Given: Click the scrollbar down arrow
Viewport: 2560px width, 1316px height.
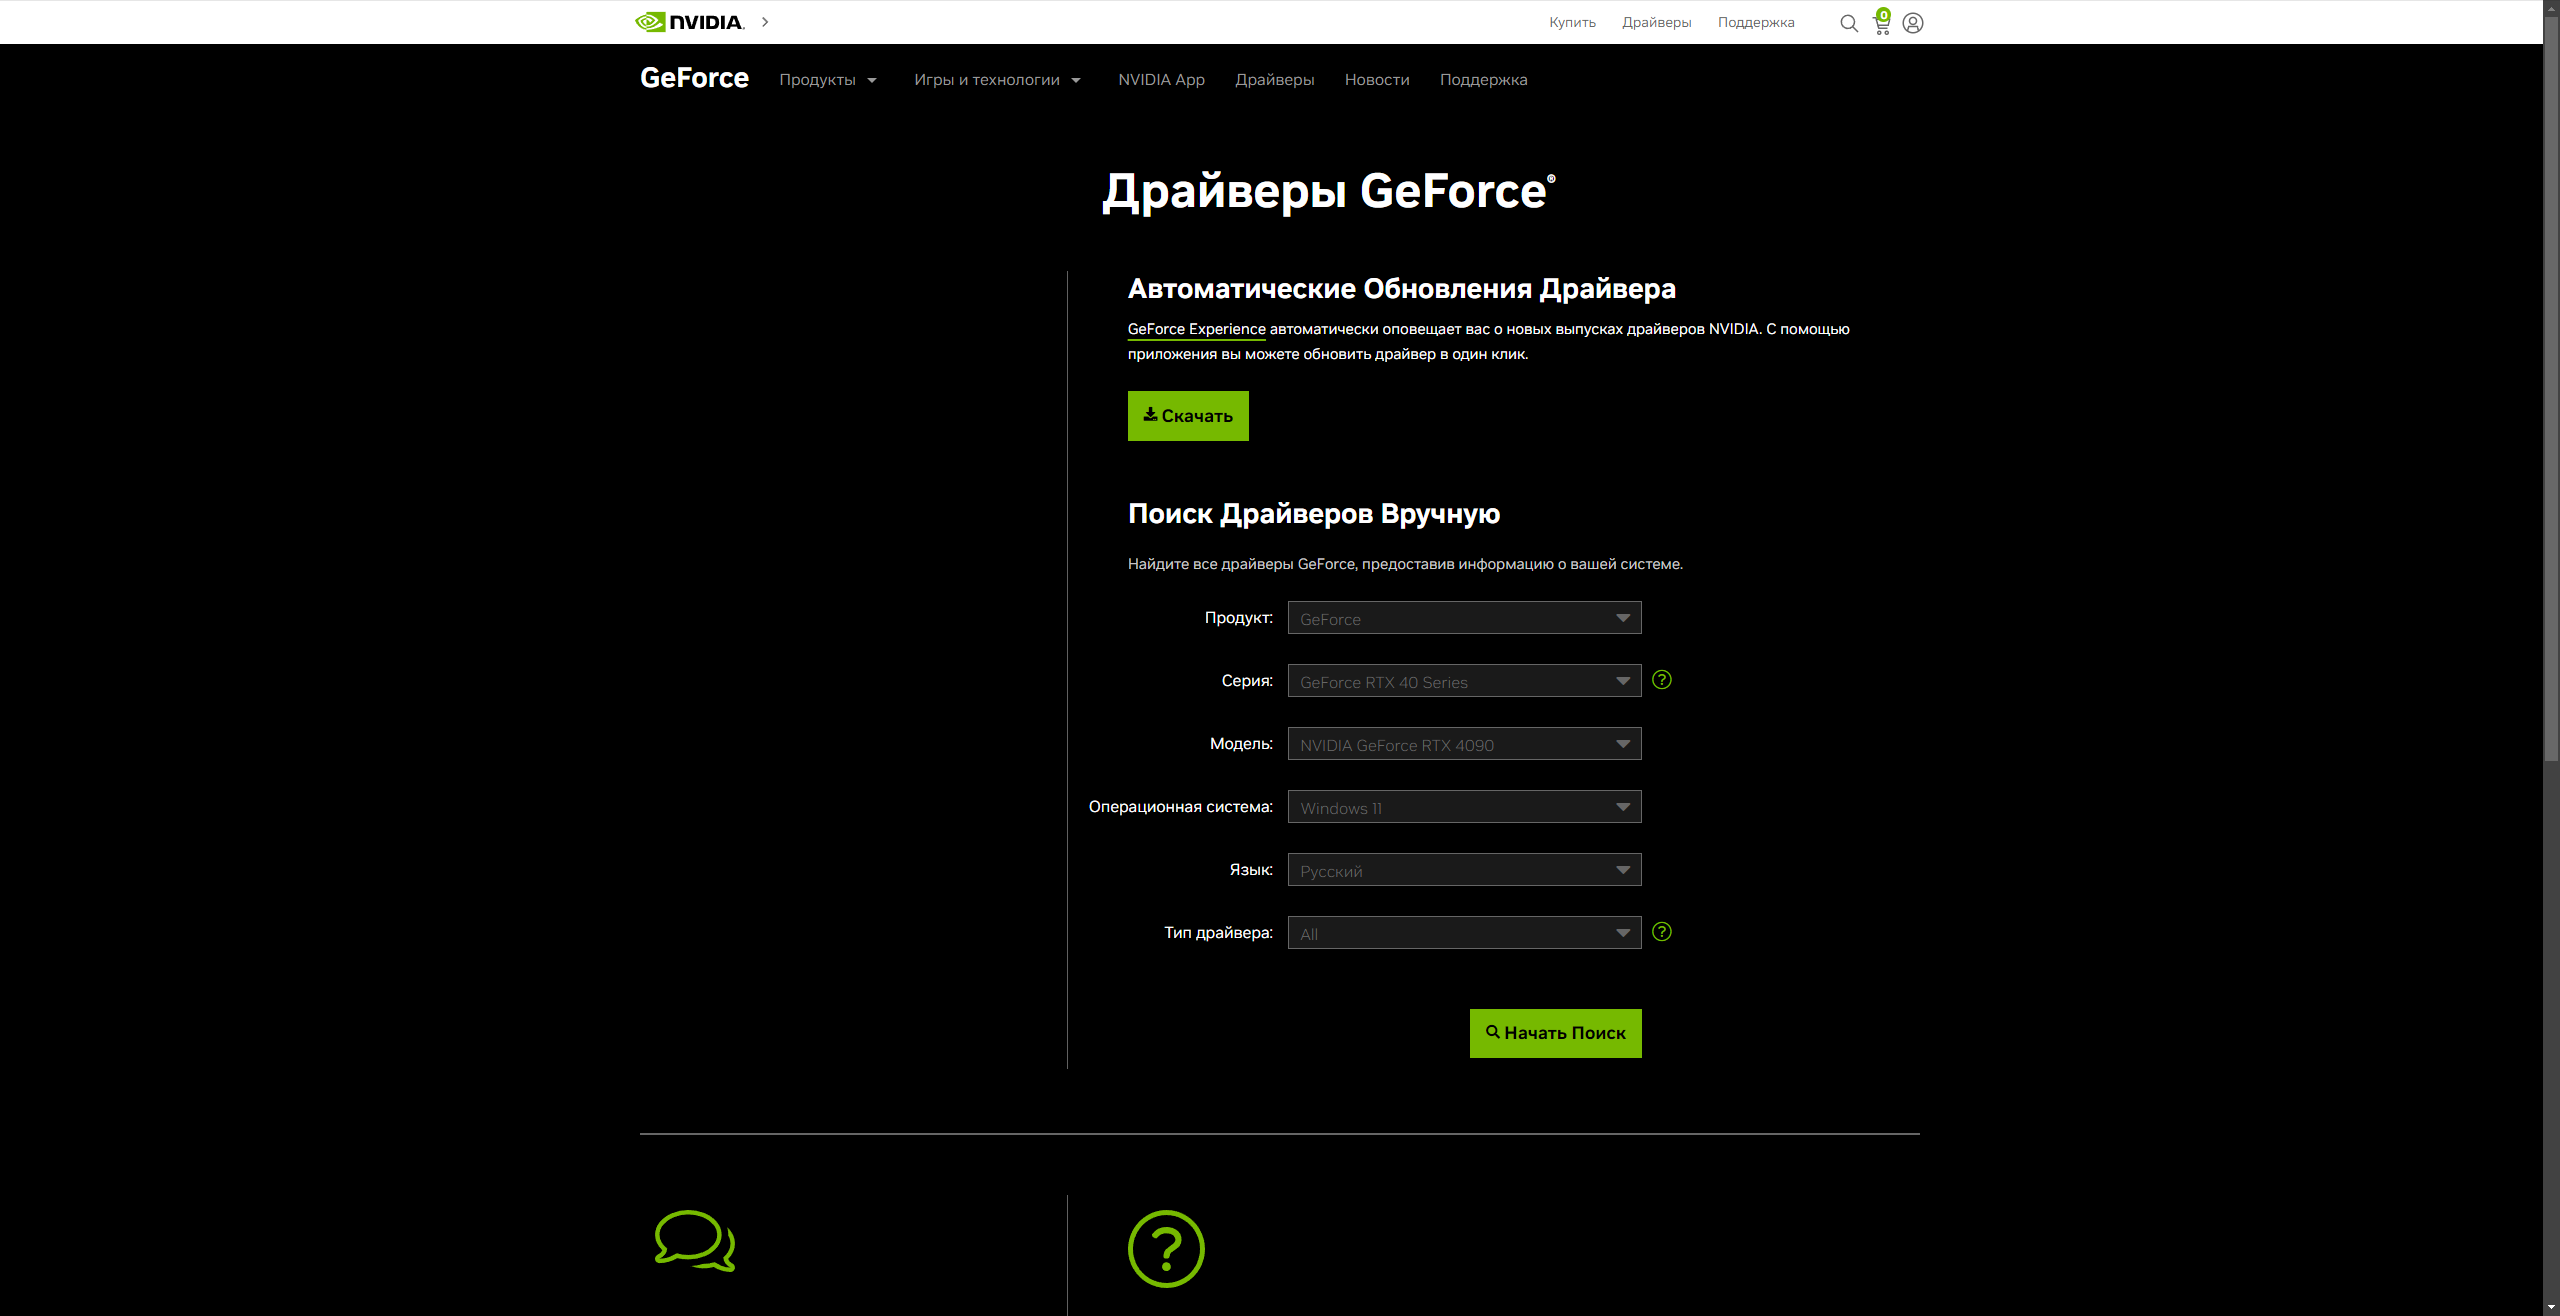Looking at the screenshot, I should pos(2551,1307).
